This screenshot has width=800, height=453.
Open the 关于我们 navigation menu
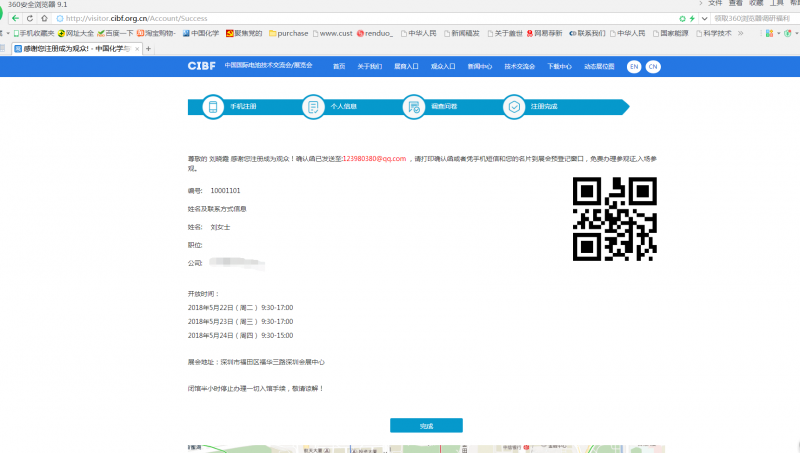pyautogui.click(x=369, y=66)
